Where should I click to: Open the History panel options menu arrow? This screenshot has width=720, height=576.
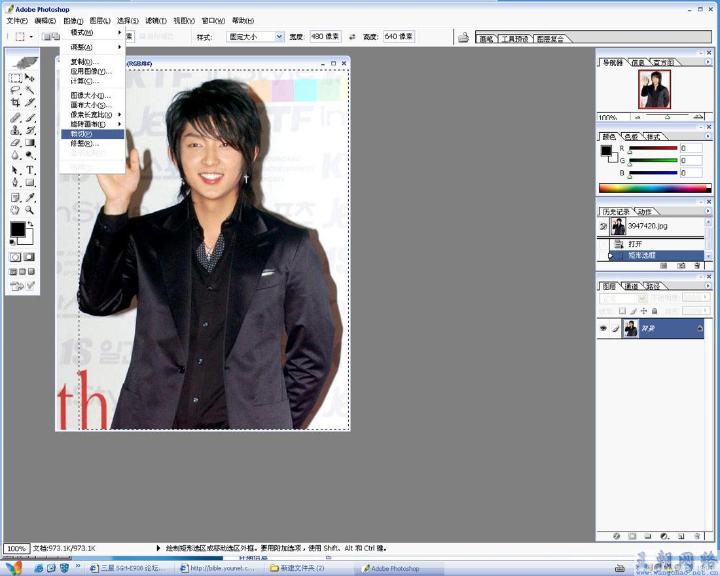708,211
